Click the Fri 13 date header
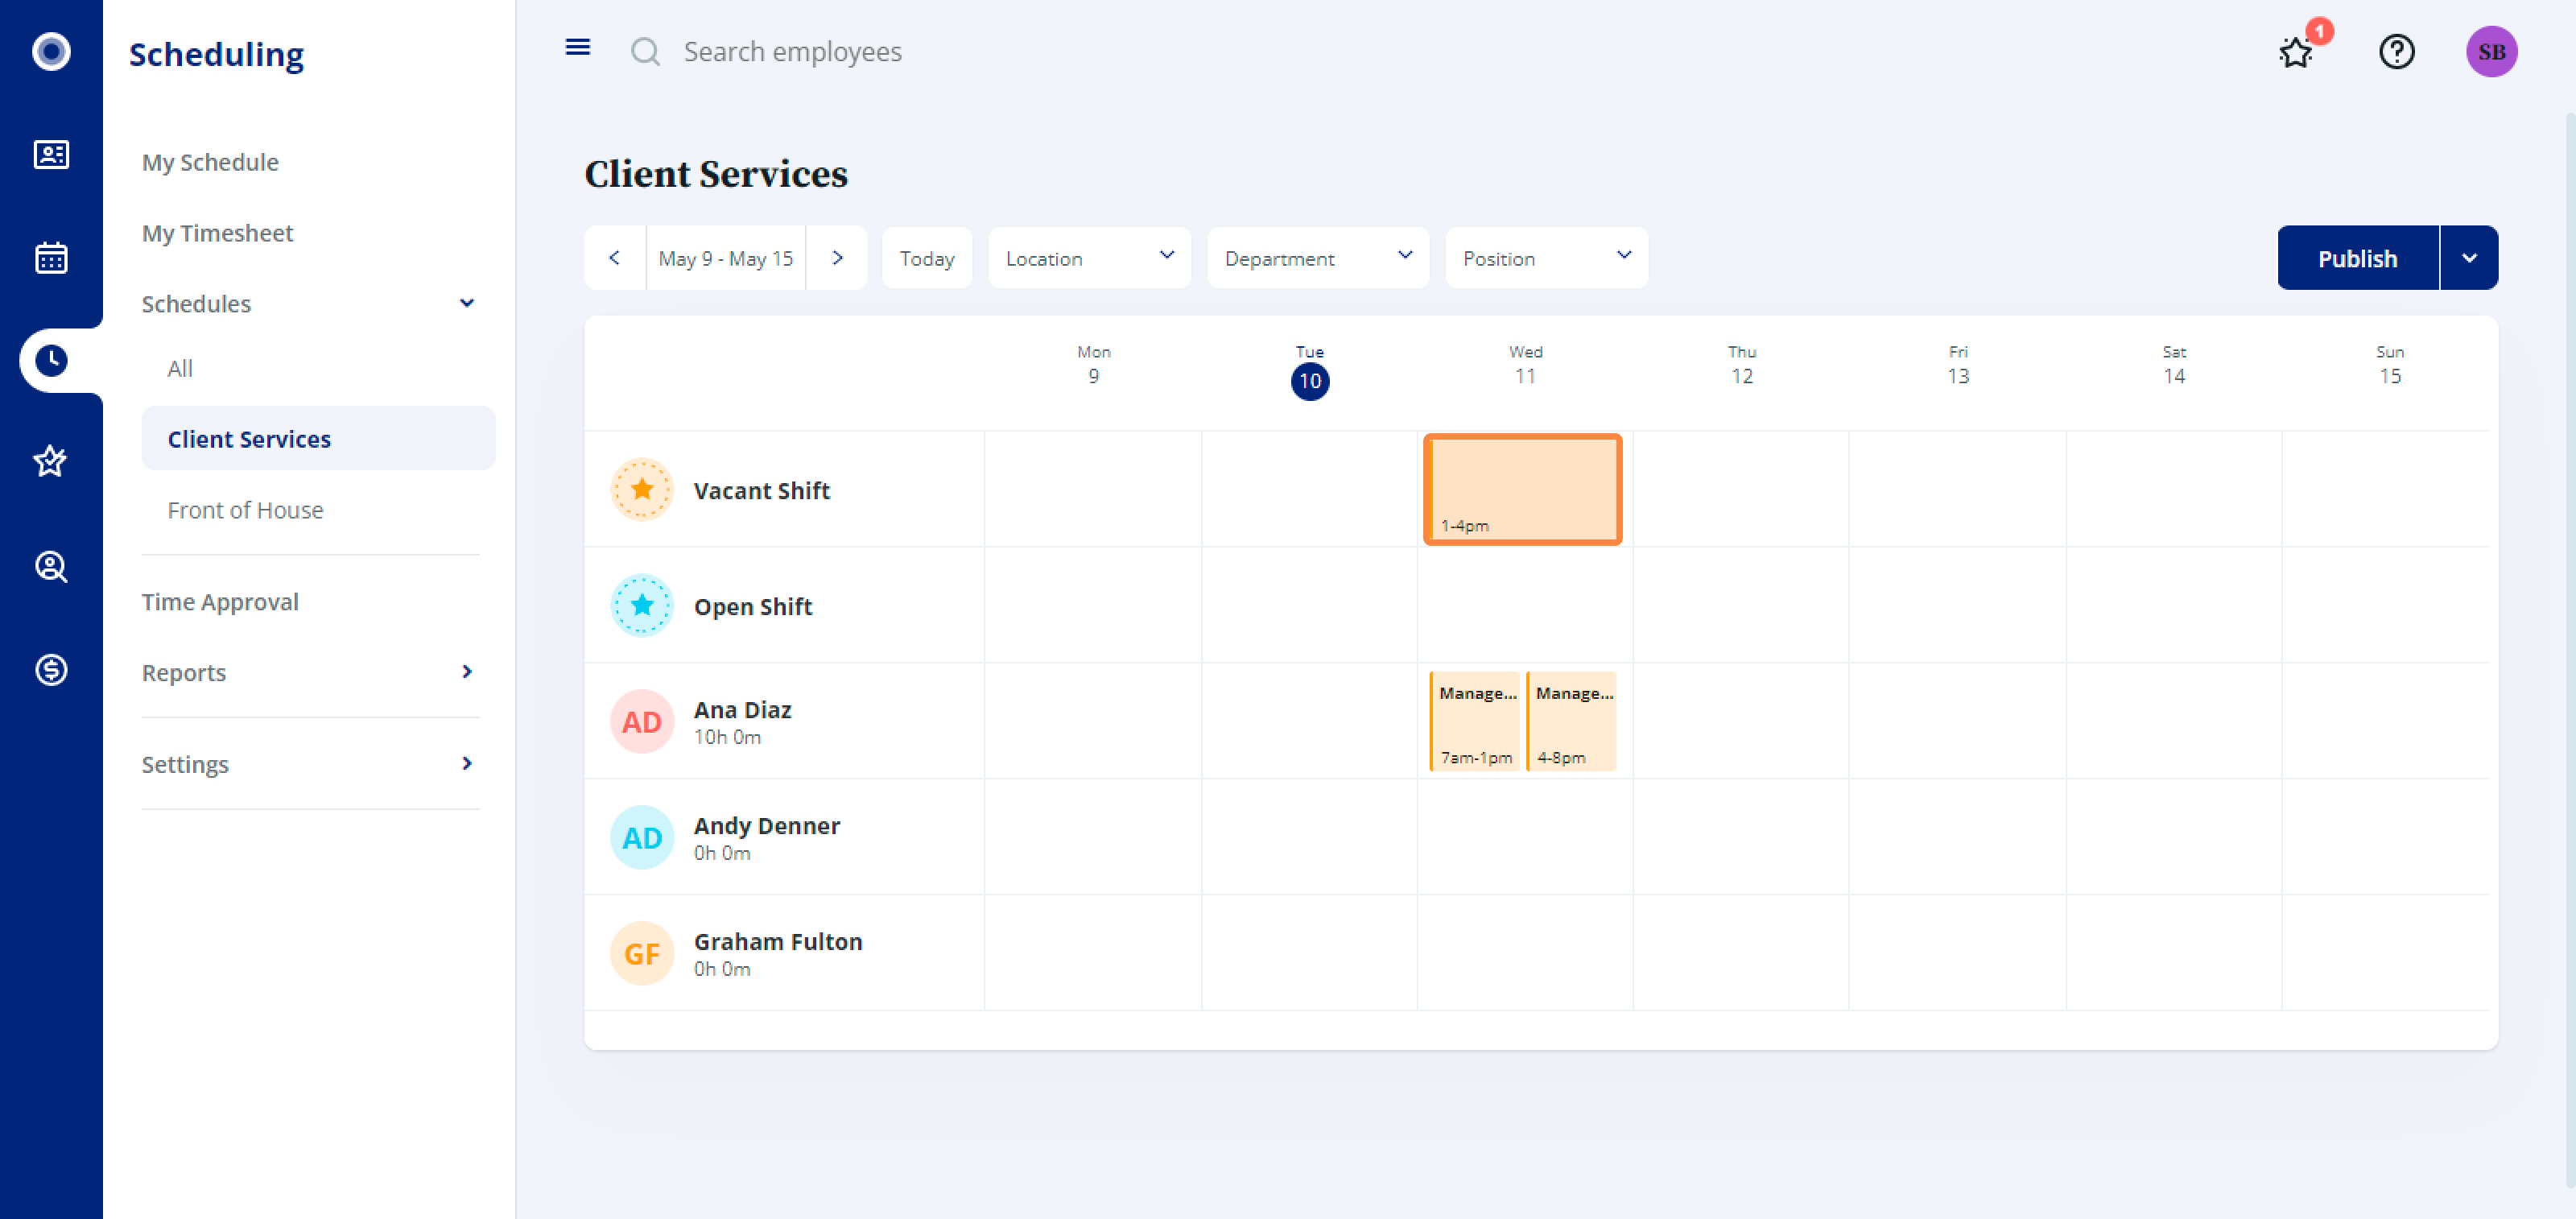The width and height of the screenshot is (2576, 1219). tap(1958, 365)
